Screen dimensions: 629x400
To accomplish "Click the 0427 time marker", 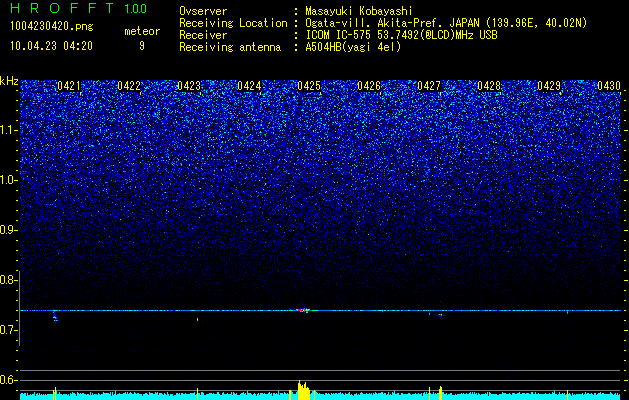I will click(x=429, y=86).
